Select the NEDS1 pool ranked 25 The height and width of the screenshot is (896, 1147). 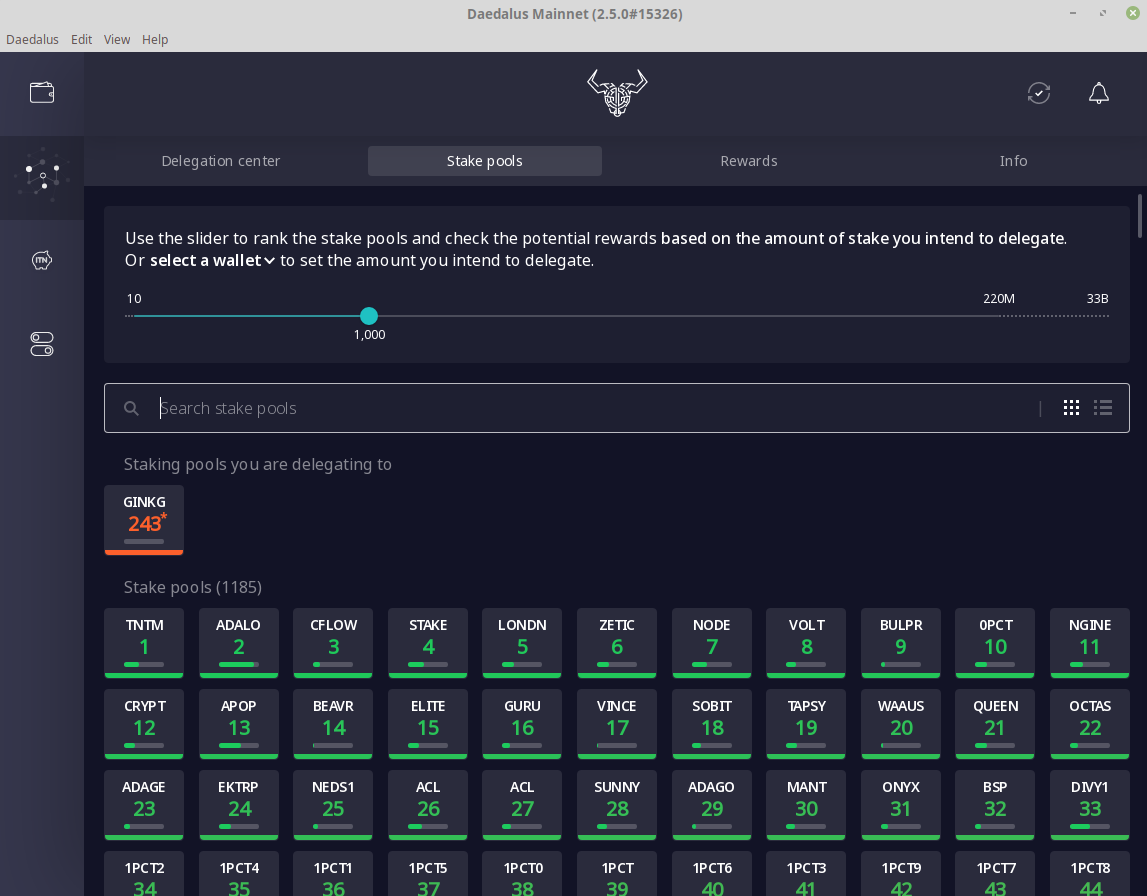click(333, 805)
